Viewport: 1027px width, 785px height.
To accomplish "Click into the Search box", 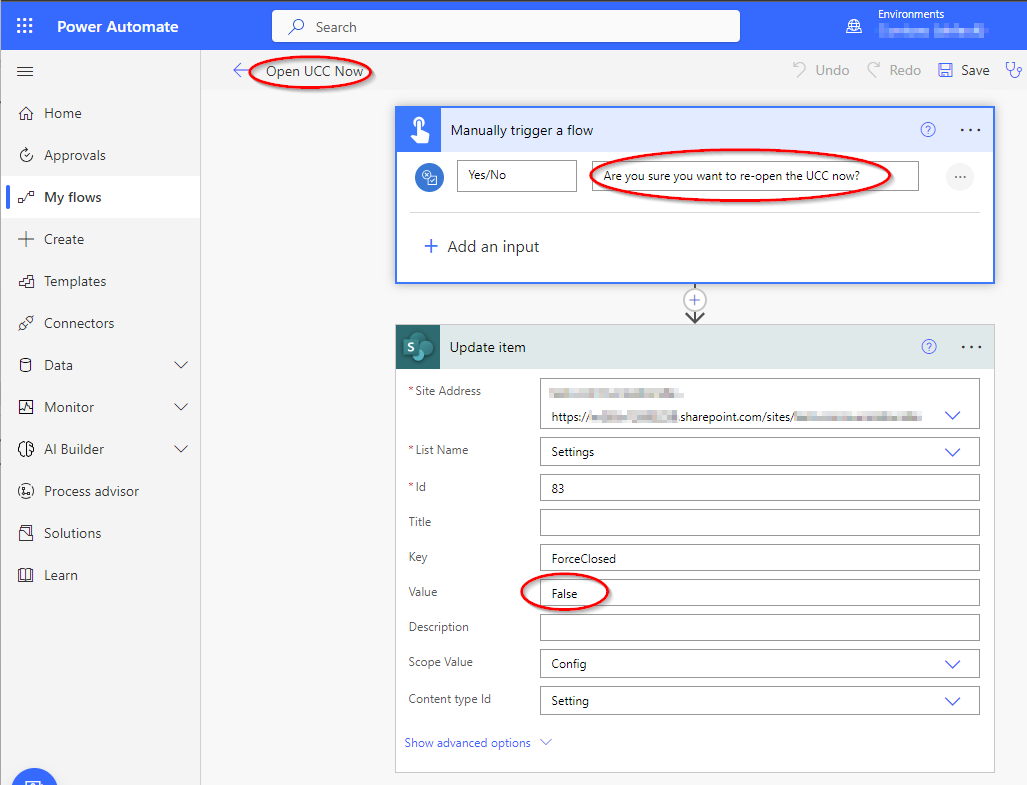I will [x=506, y=26].
